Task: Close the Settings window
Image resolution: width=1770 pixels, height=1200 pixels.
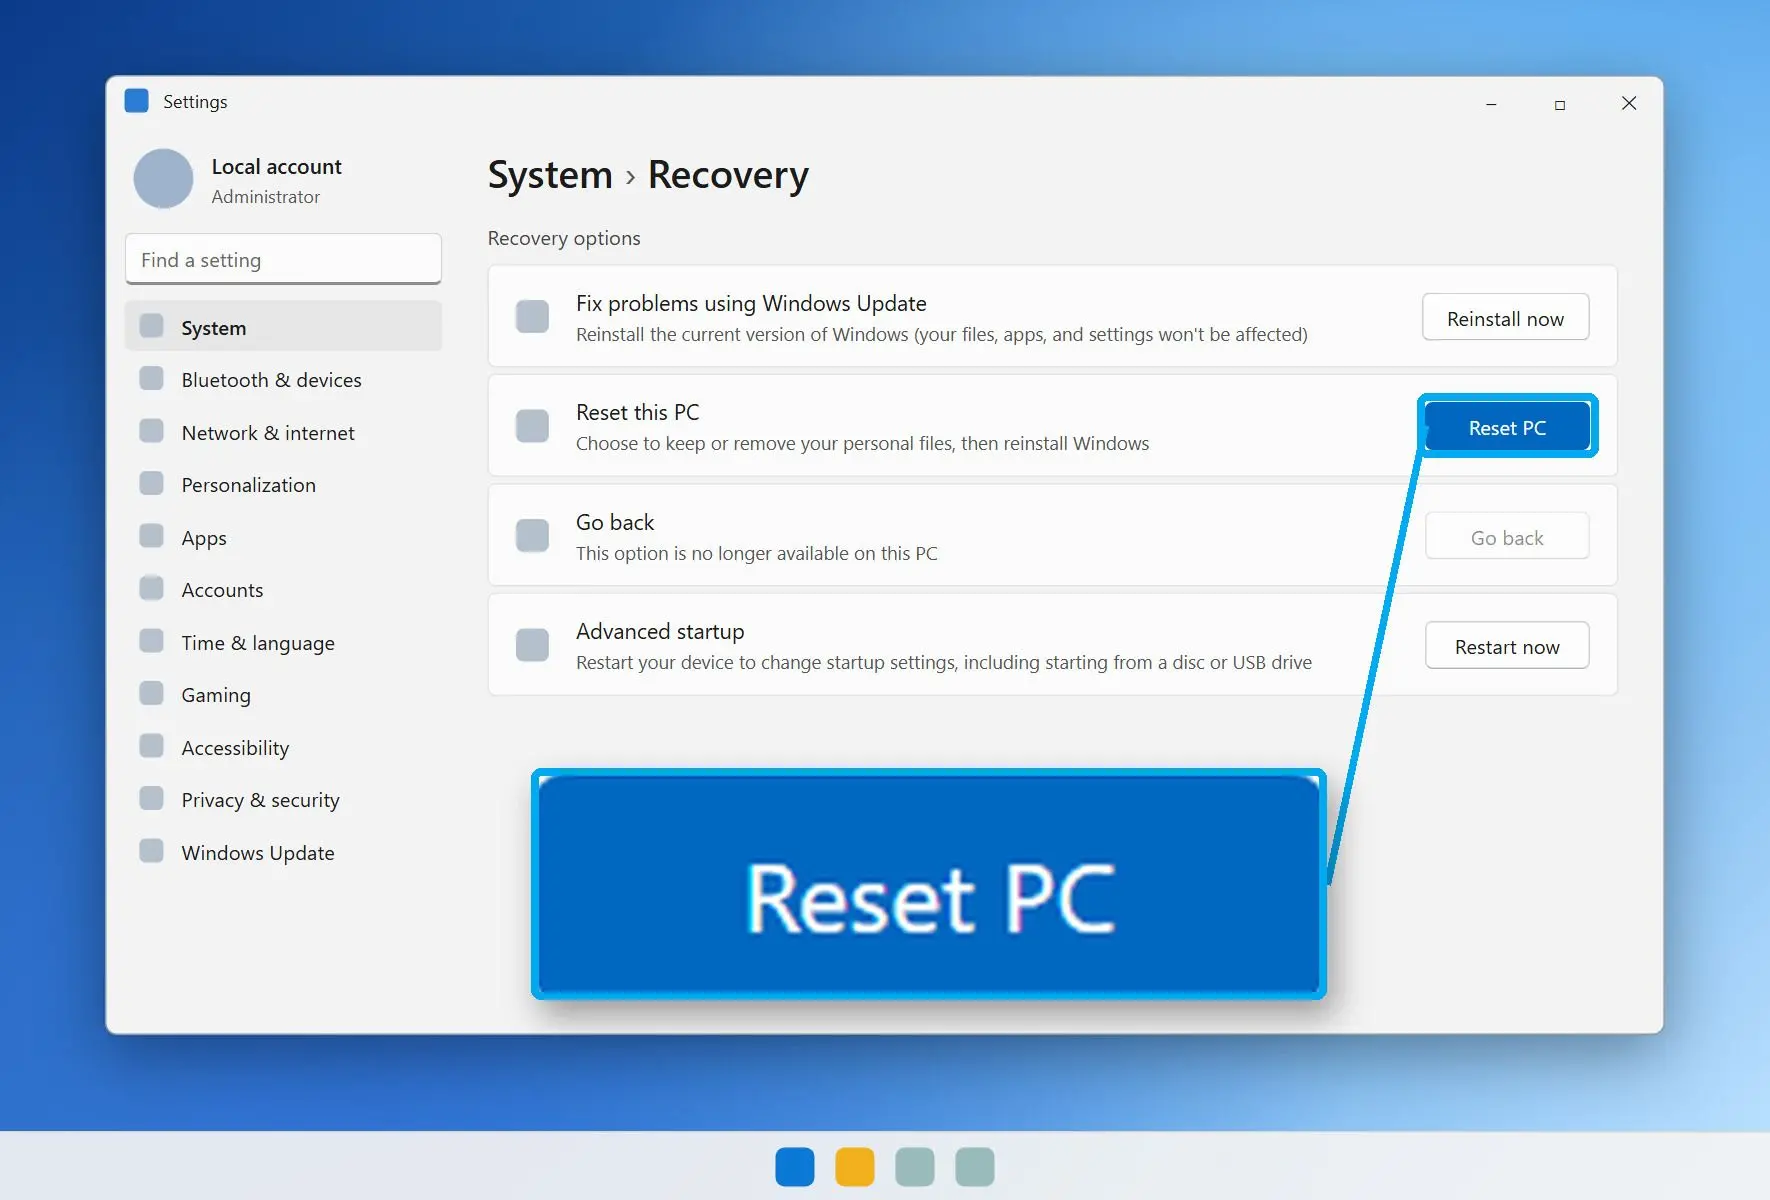Action: tap(1629, 103)
